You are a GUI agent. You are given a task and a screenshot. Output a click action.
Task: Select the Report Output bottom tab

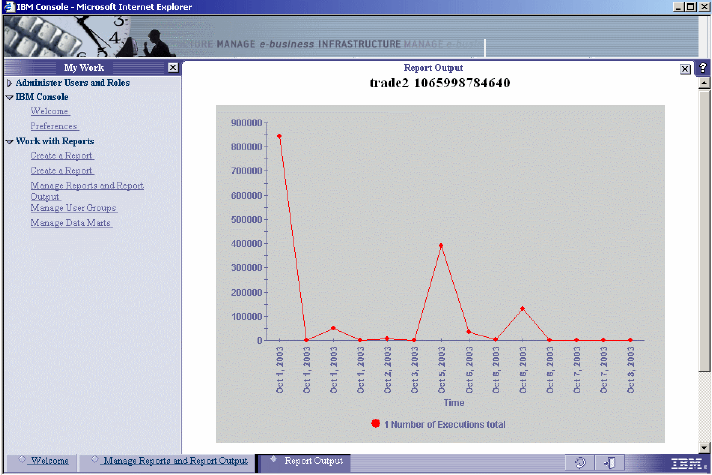313,460
